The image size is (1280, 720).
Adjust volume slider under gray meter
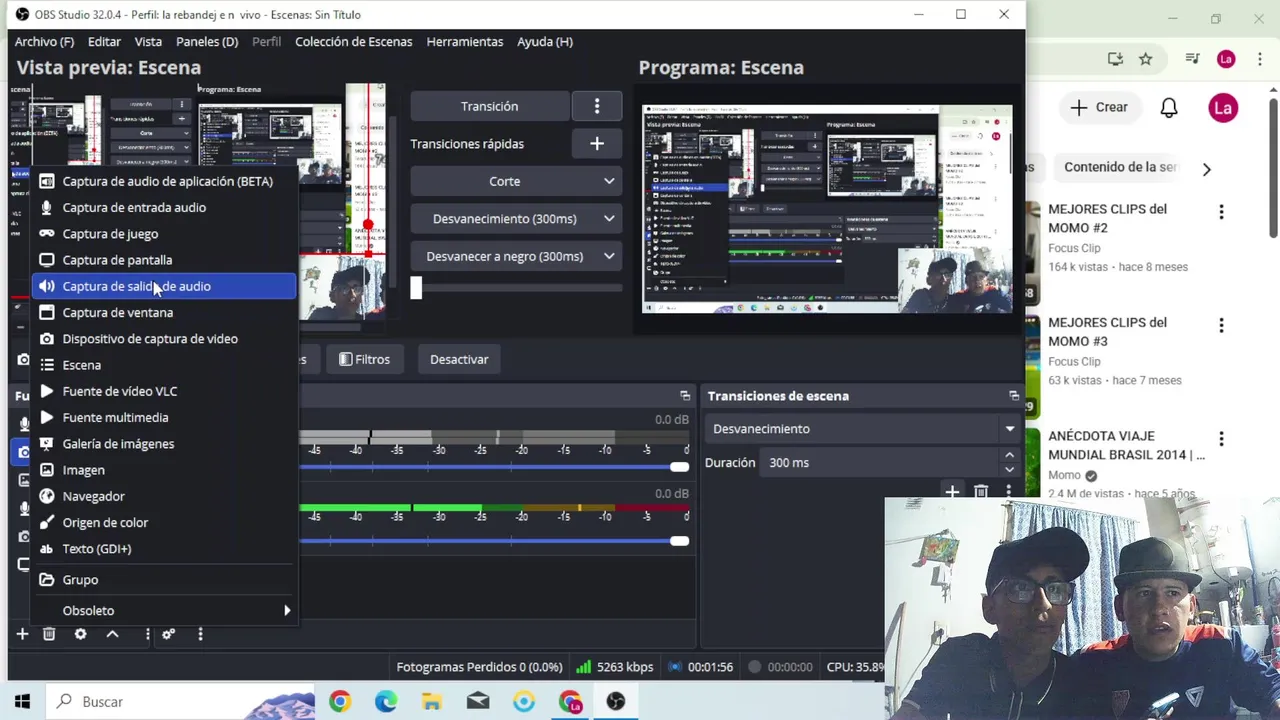click(x=679, y=467)
